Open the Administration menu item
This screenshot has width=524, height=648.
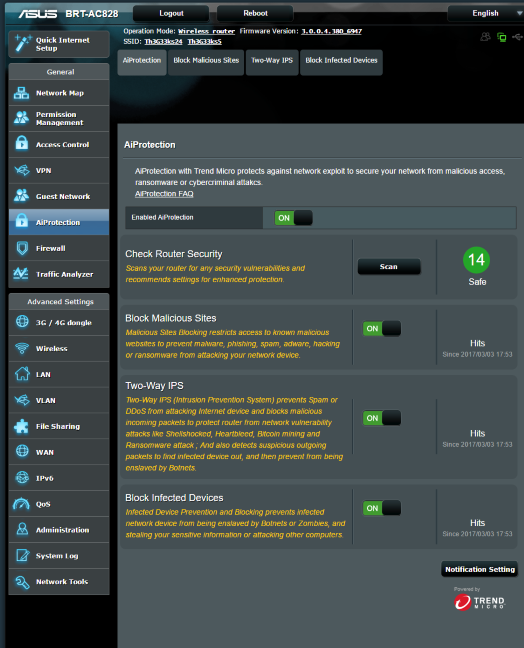click(59, 530)
